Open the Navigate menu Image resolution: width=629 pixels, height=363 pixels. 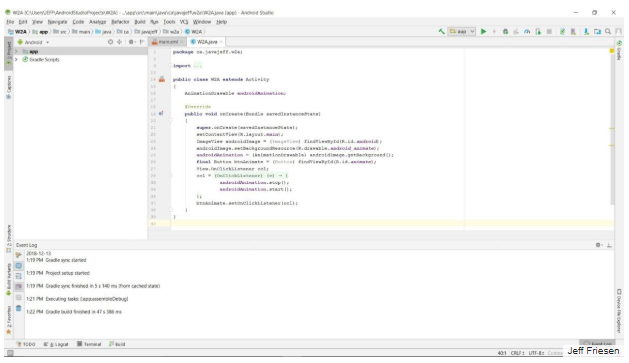[x=57, y=22]
